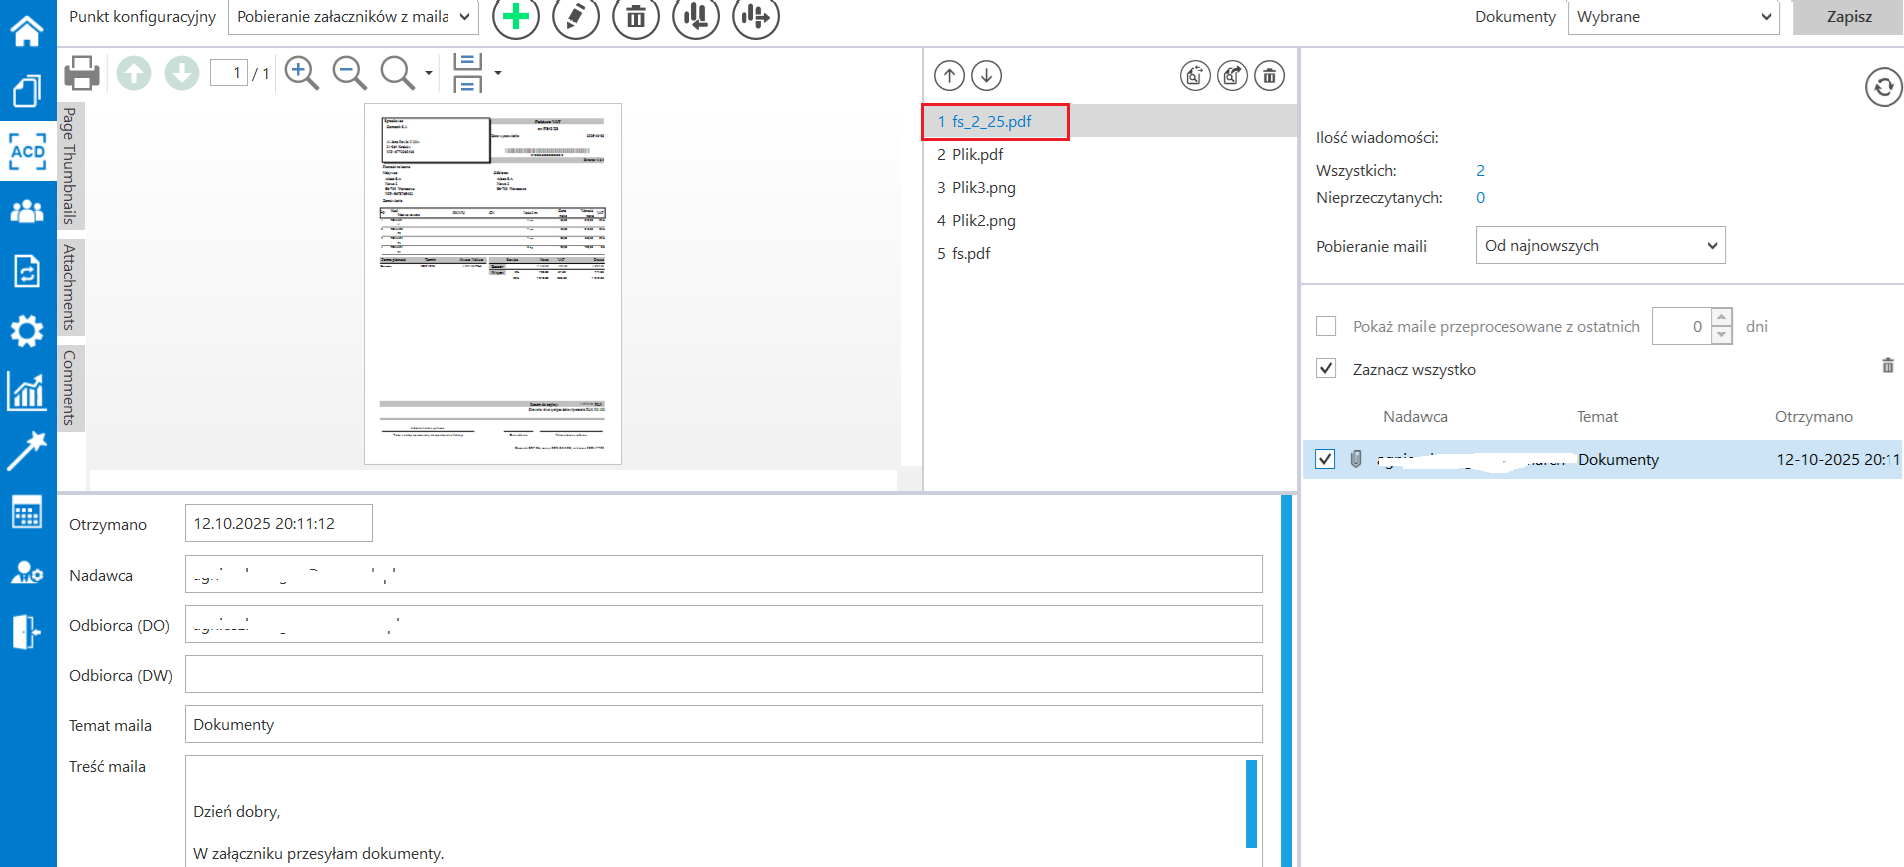Open the documents icon in the sidebar

27,91
